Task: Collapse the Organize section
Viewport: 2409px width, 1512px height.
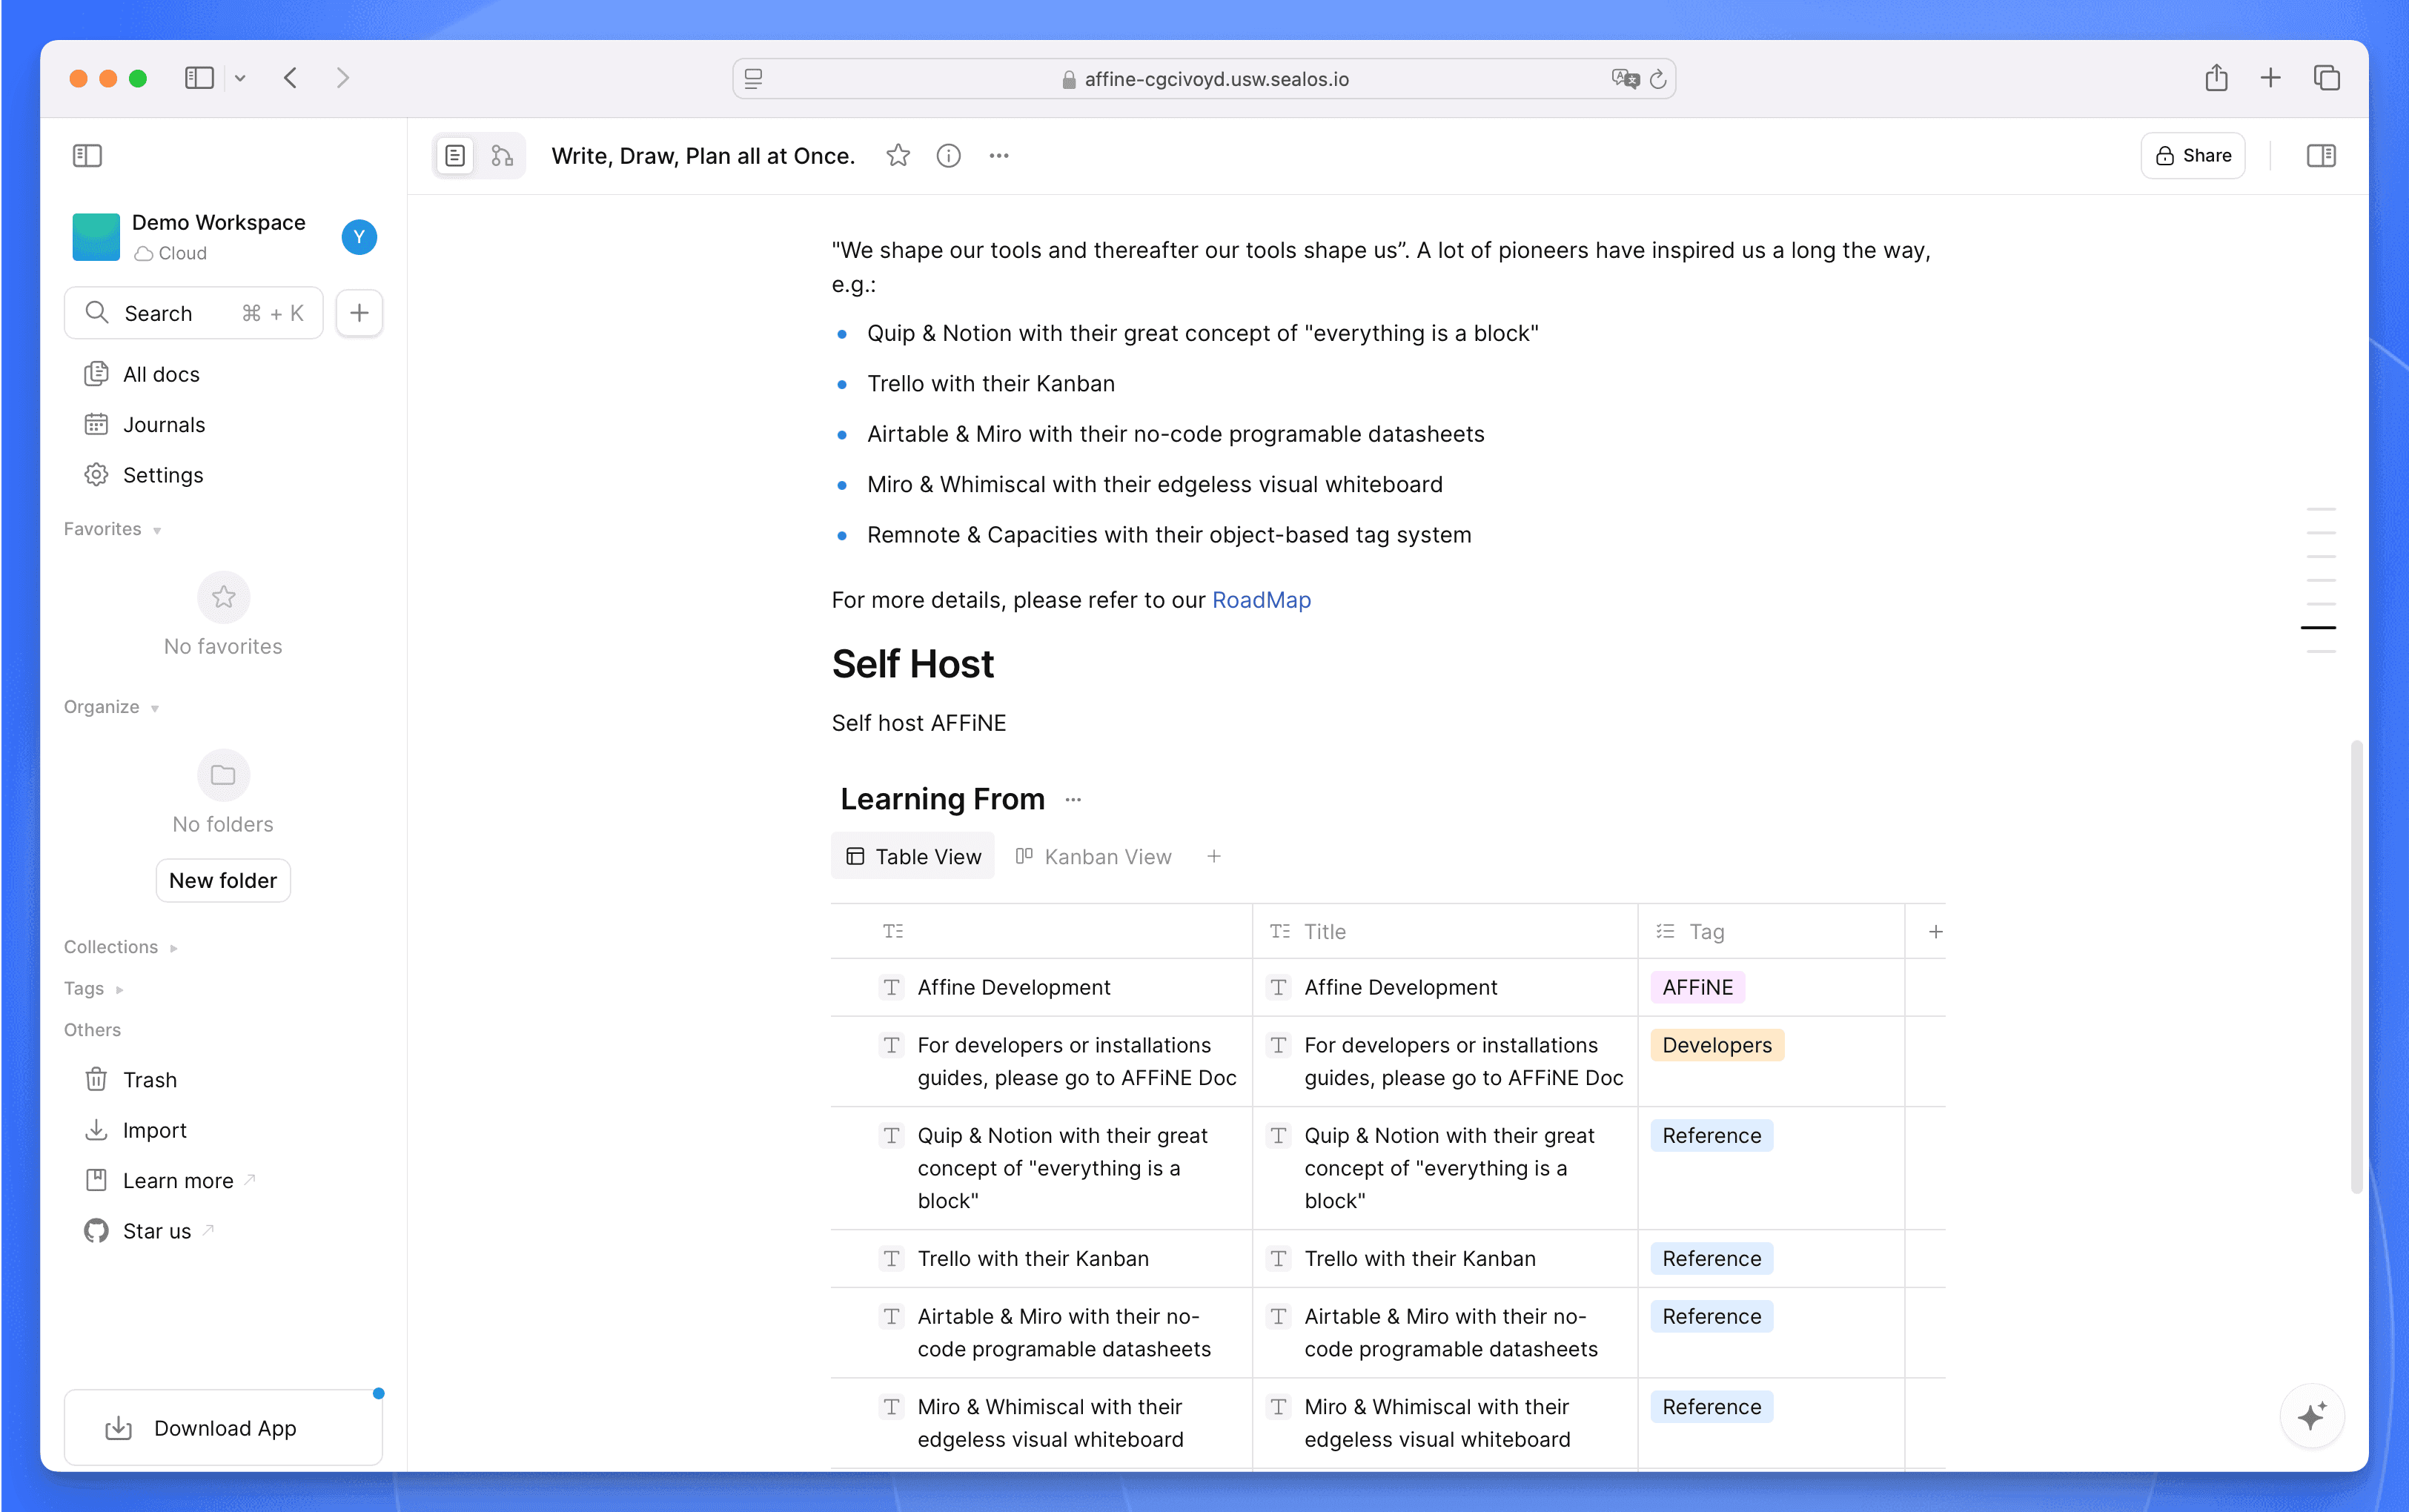Action: point(155,707)
